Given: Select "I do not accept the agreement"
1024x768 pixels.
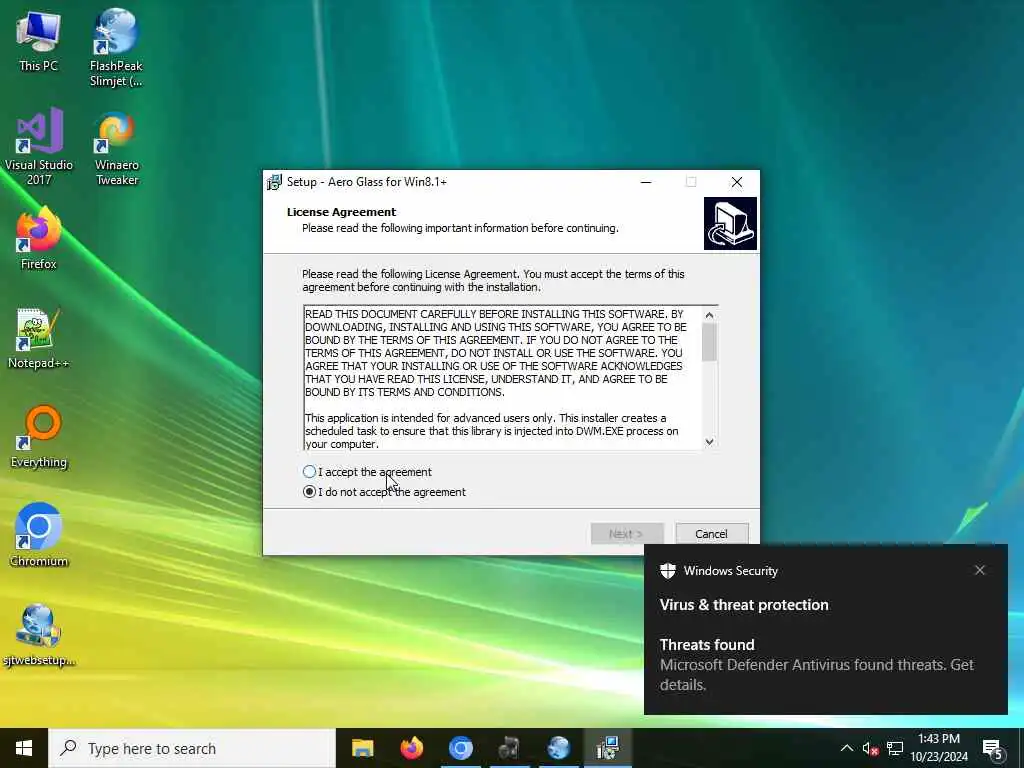Looking at the screenshot, I should (x=384, y=492).
